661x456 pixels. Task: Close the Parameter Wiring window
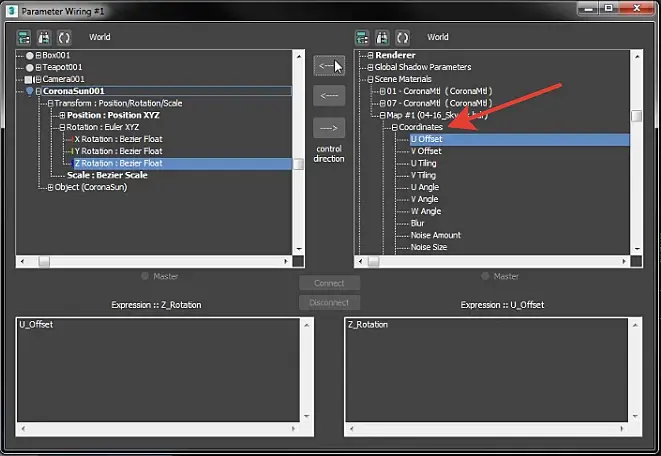point(637,8)
